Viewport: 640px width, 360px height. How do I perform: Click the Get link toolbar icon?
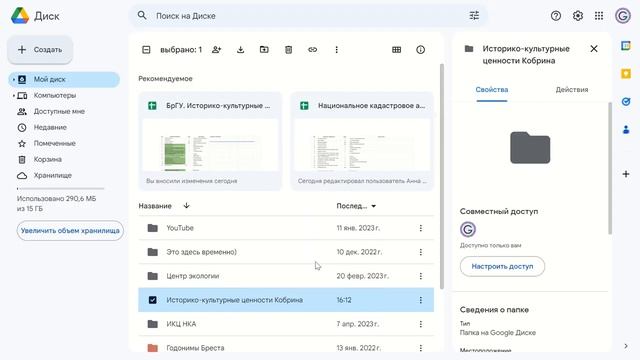point(312,50)
